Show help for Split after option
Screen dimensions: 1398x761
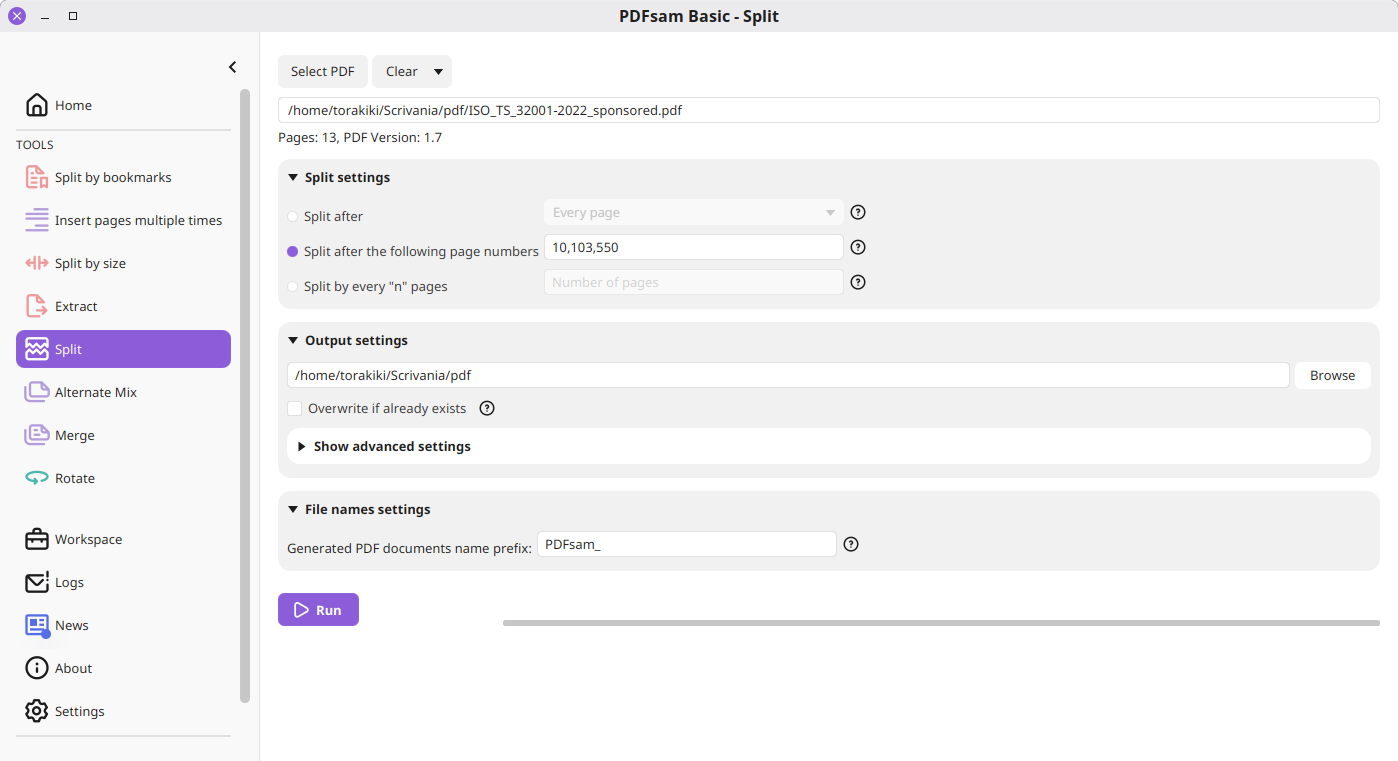point(858,212)
